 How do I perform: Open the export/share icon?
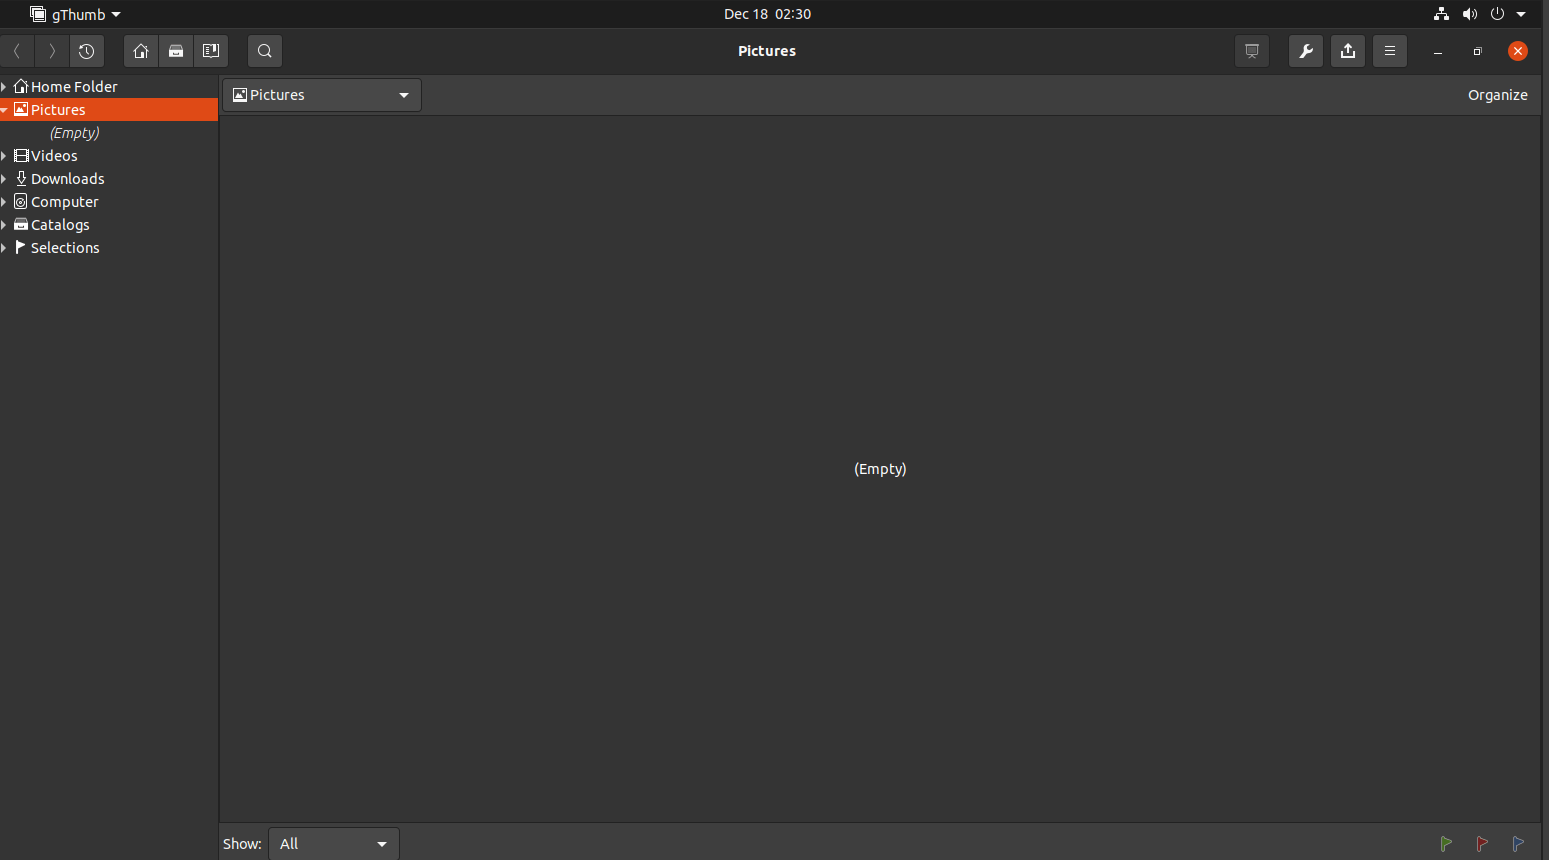[x=1348, y=51]
